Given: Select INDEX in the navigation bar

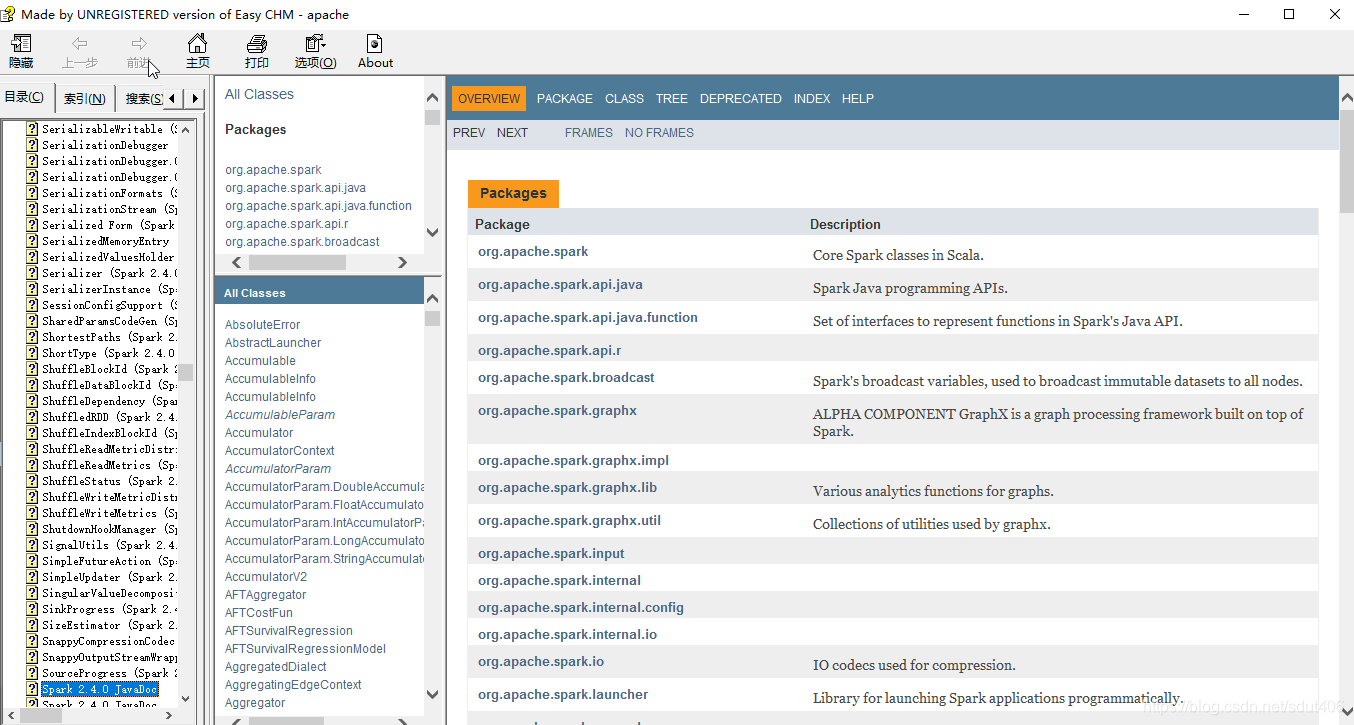Looking at the screenshot, I should tap(812, 98).
